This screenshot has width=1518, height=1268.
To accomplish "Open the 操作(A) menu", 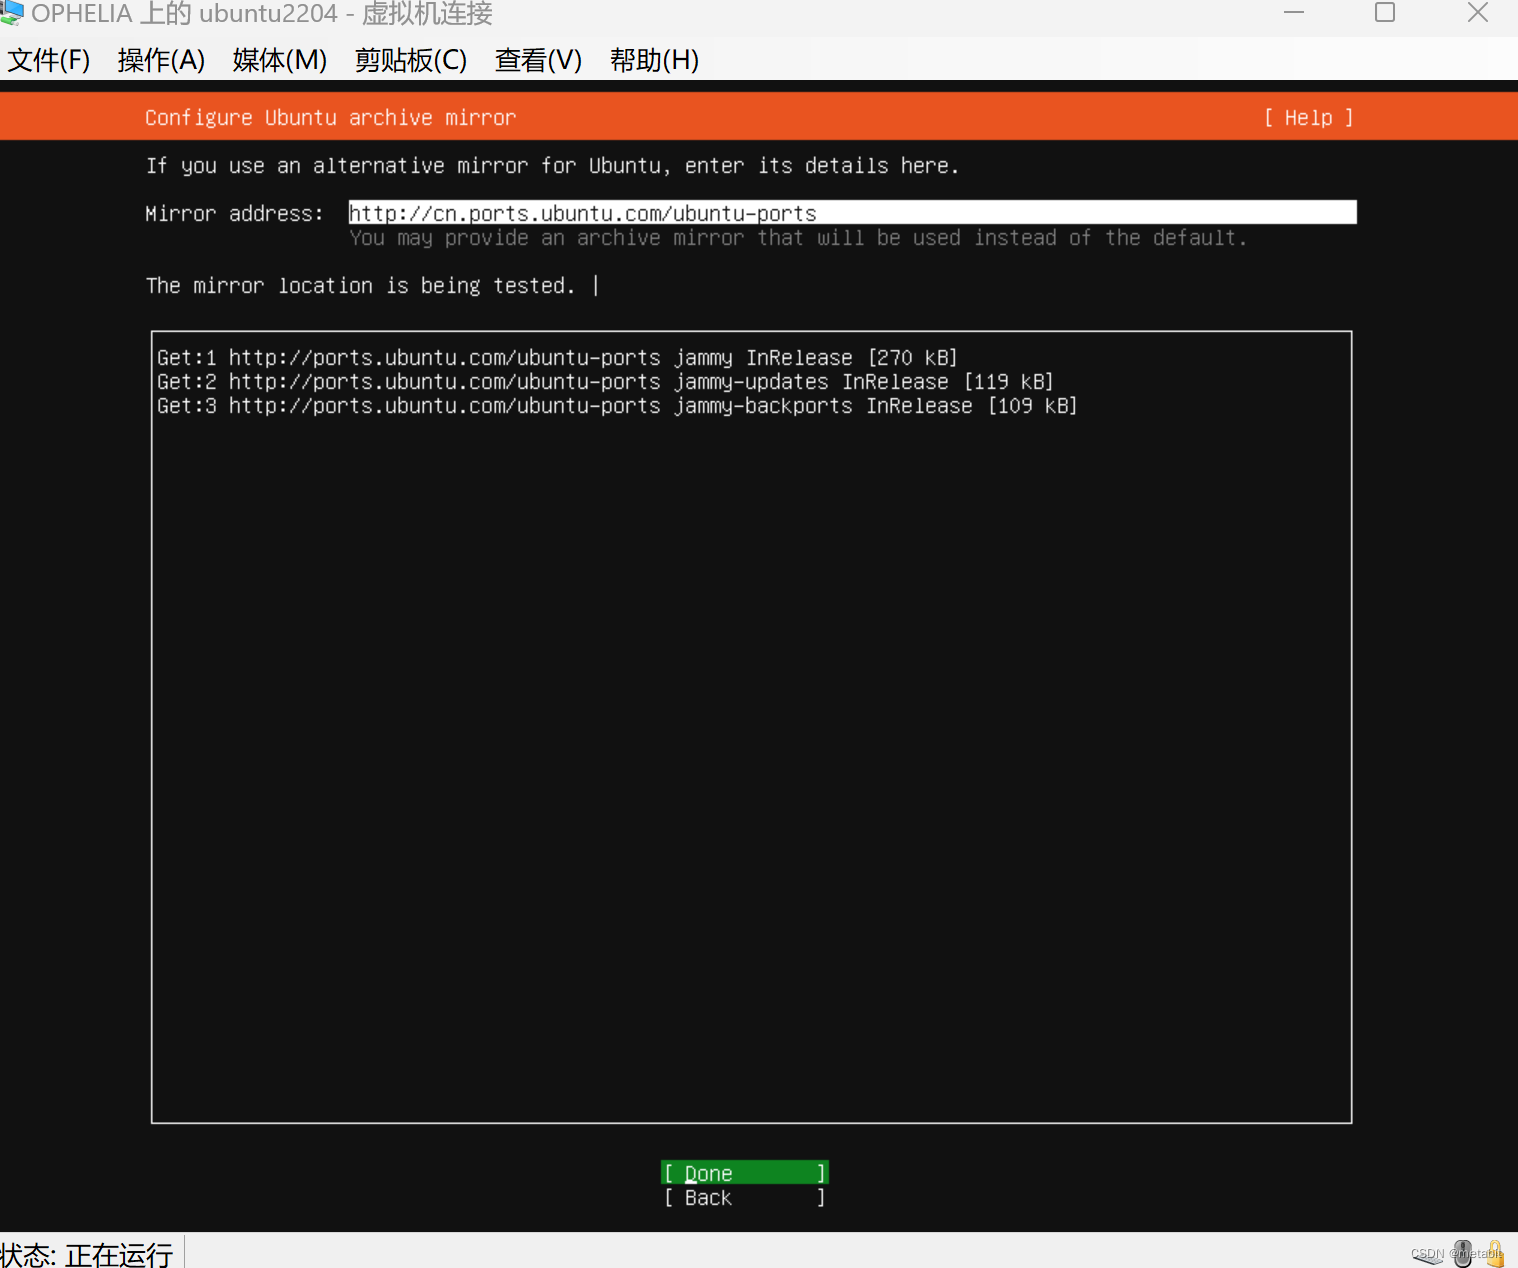I will point(161,60).
